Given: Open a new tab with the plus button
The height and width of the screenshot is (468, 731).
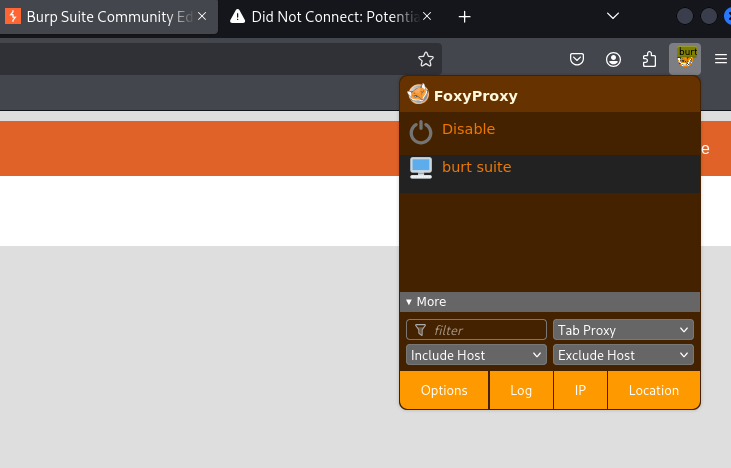Looking at the screenshot, I should [x=464, y=17].
